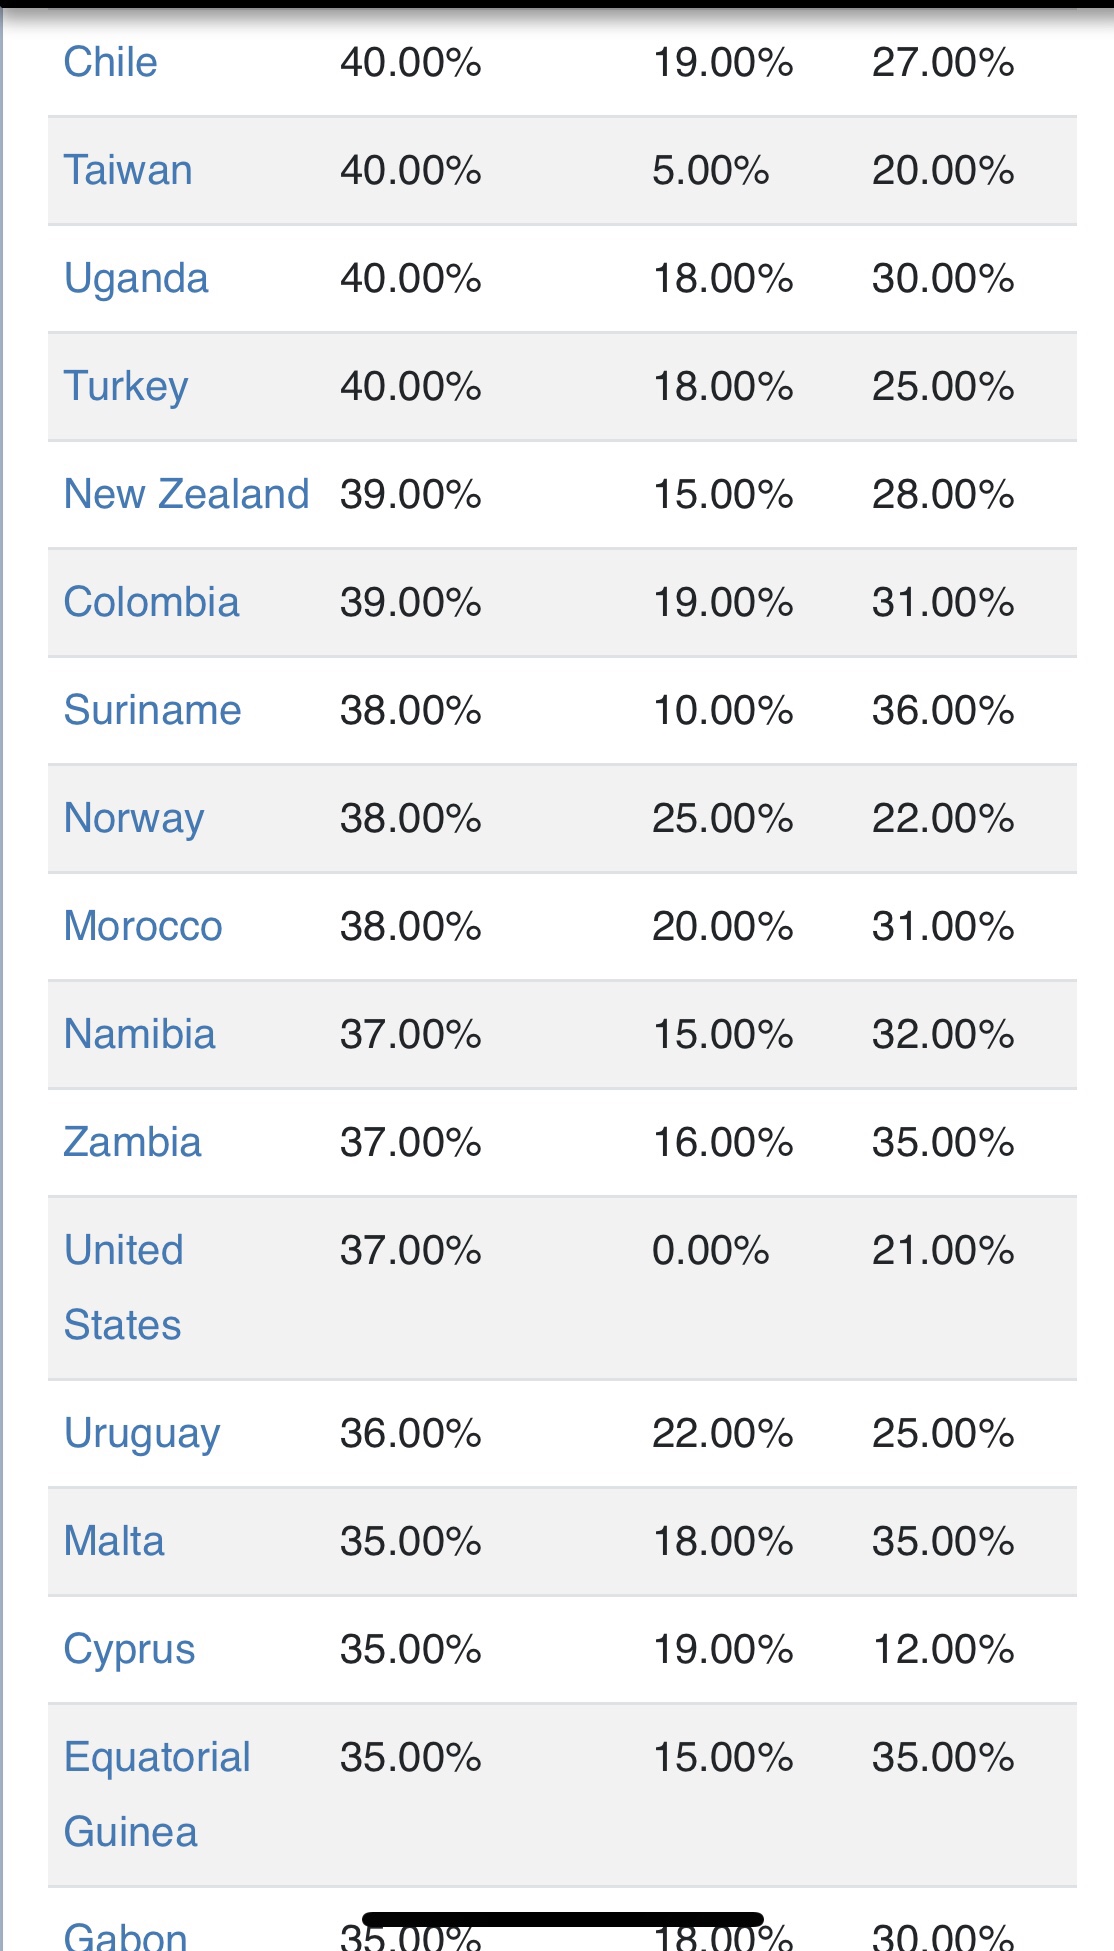Tap the home indicator bar
Screen dimensions: 1114x1951
(x=563, y=1919)
